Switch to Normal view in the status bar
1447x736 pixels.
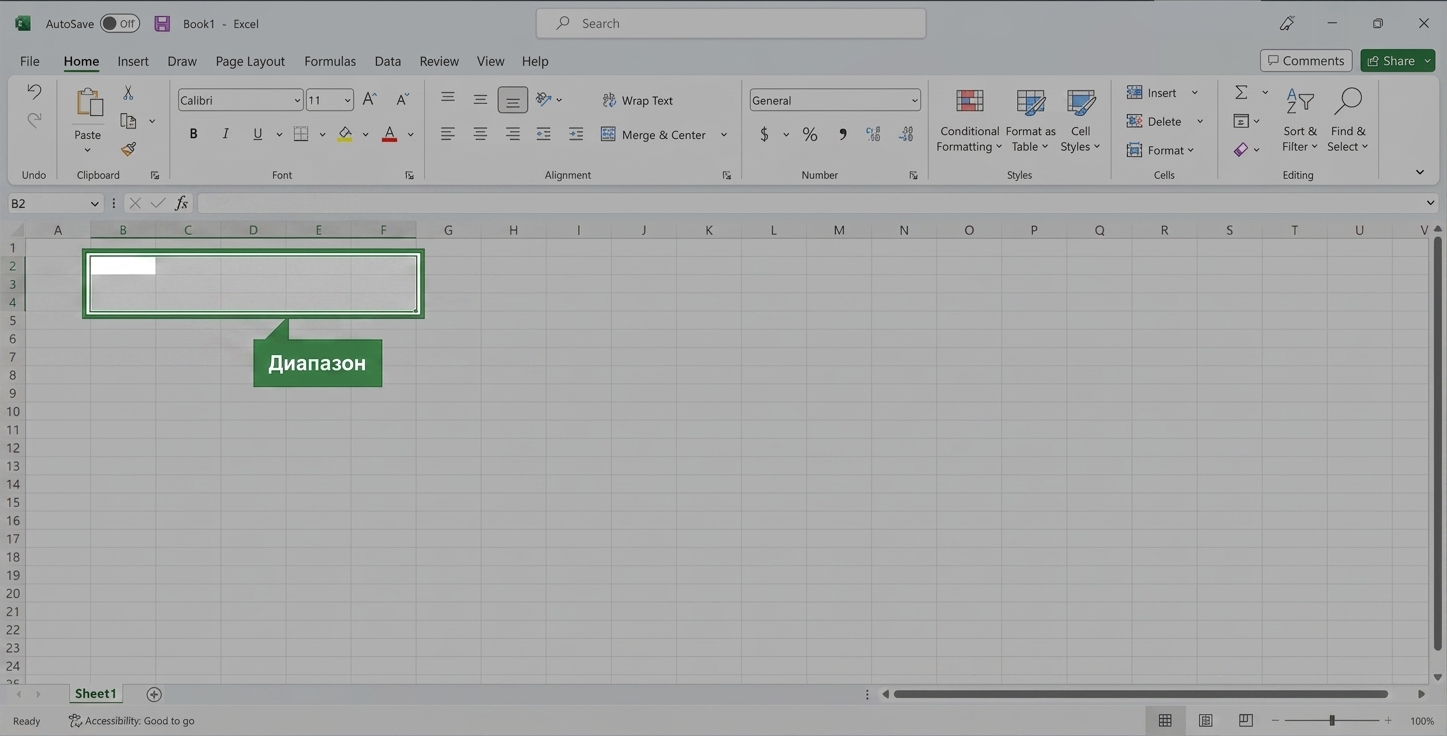pyautogui.click(x=1165, y=720)
